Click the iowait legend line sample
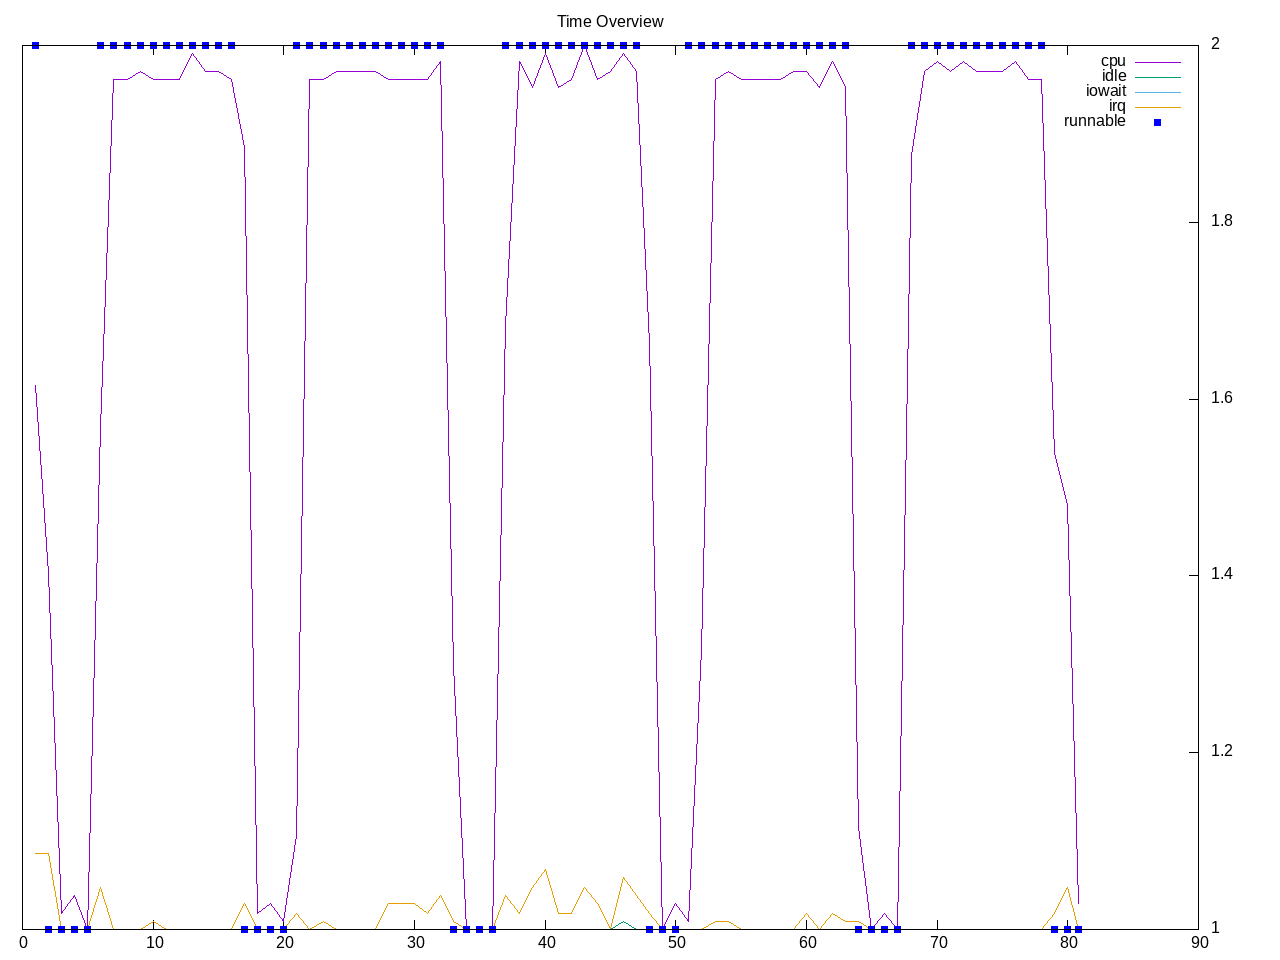The height and width of the screenshot is (960, 1280). pos(1157,92)
